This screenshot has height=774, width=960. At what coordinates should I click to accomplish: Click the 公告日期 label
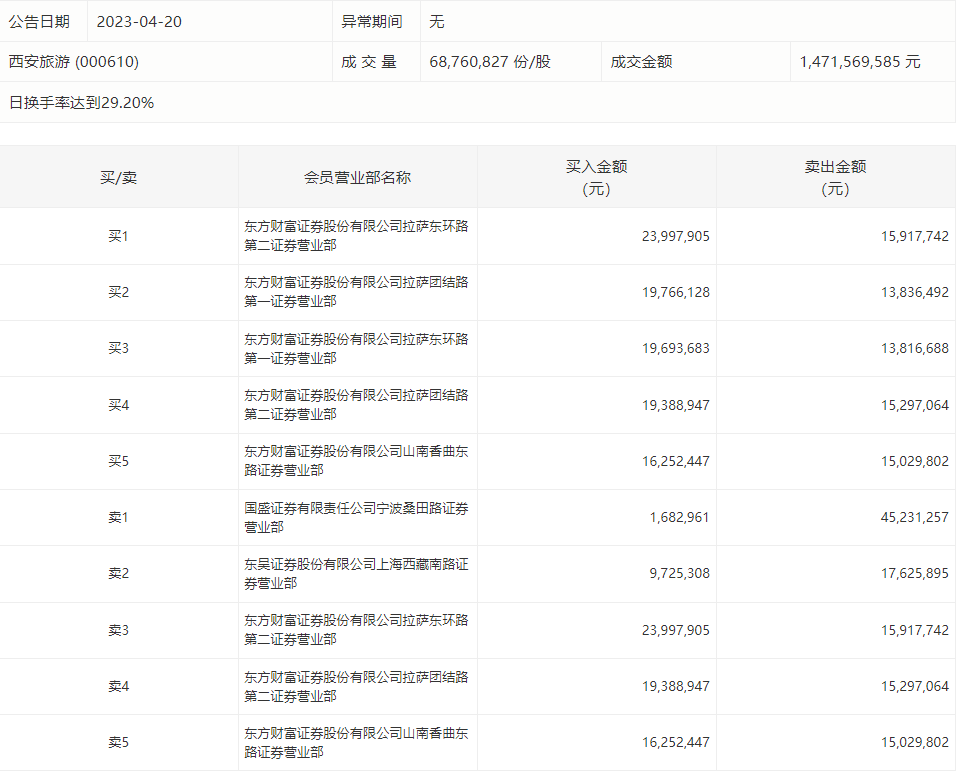39,21
